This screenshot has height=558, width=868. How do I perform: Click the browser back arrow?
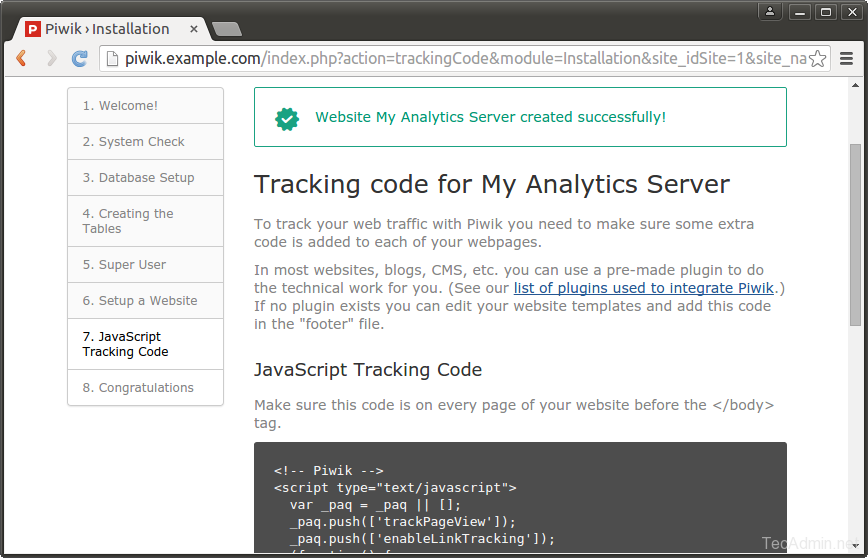(x=21, y=58)
